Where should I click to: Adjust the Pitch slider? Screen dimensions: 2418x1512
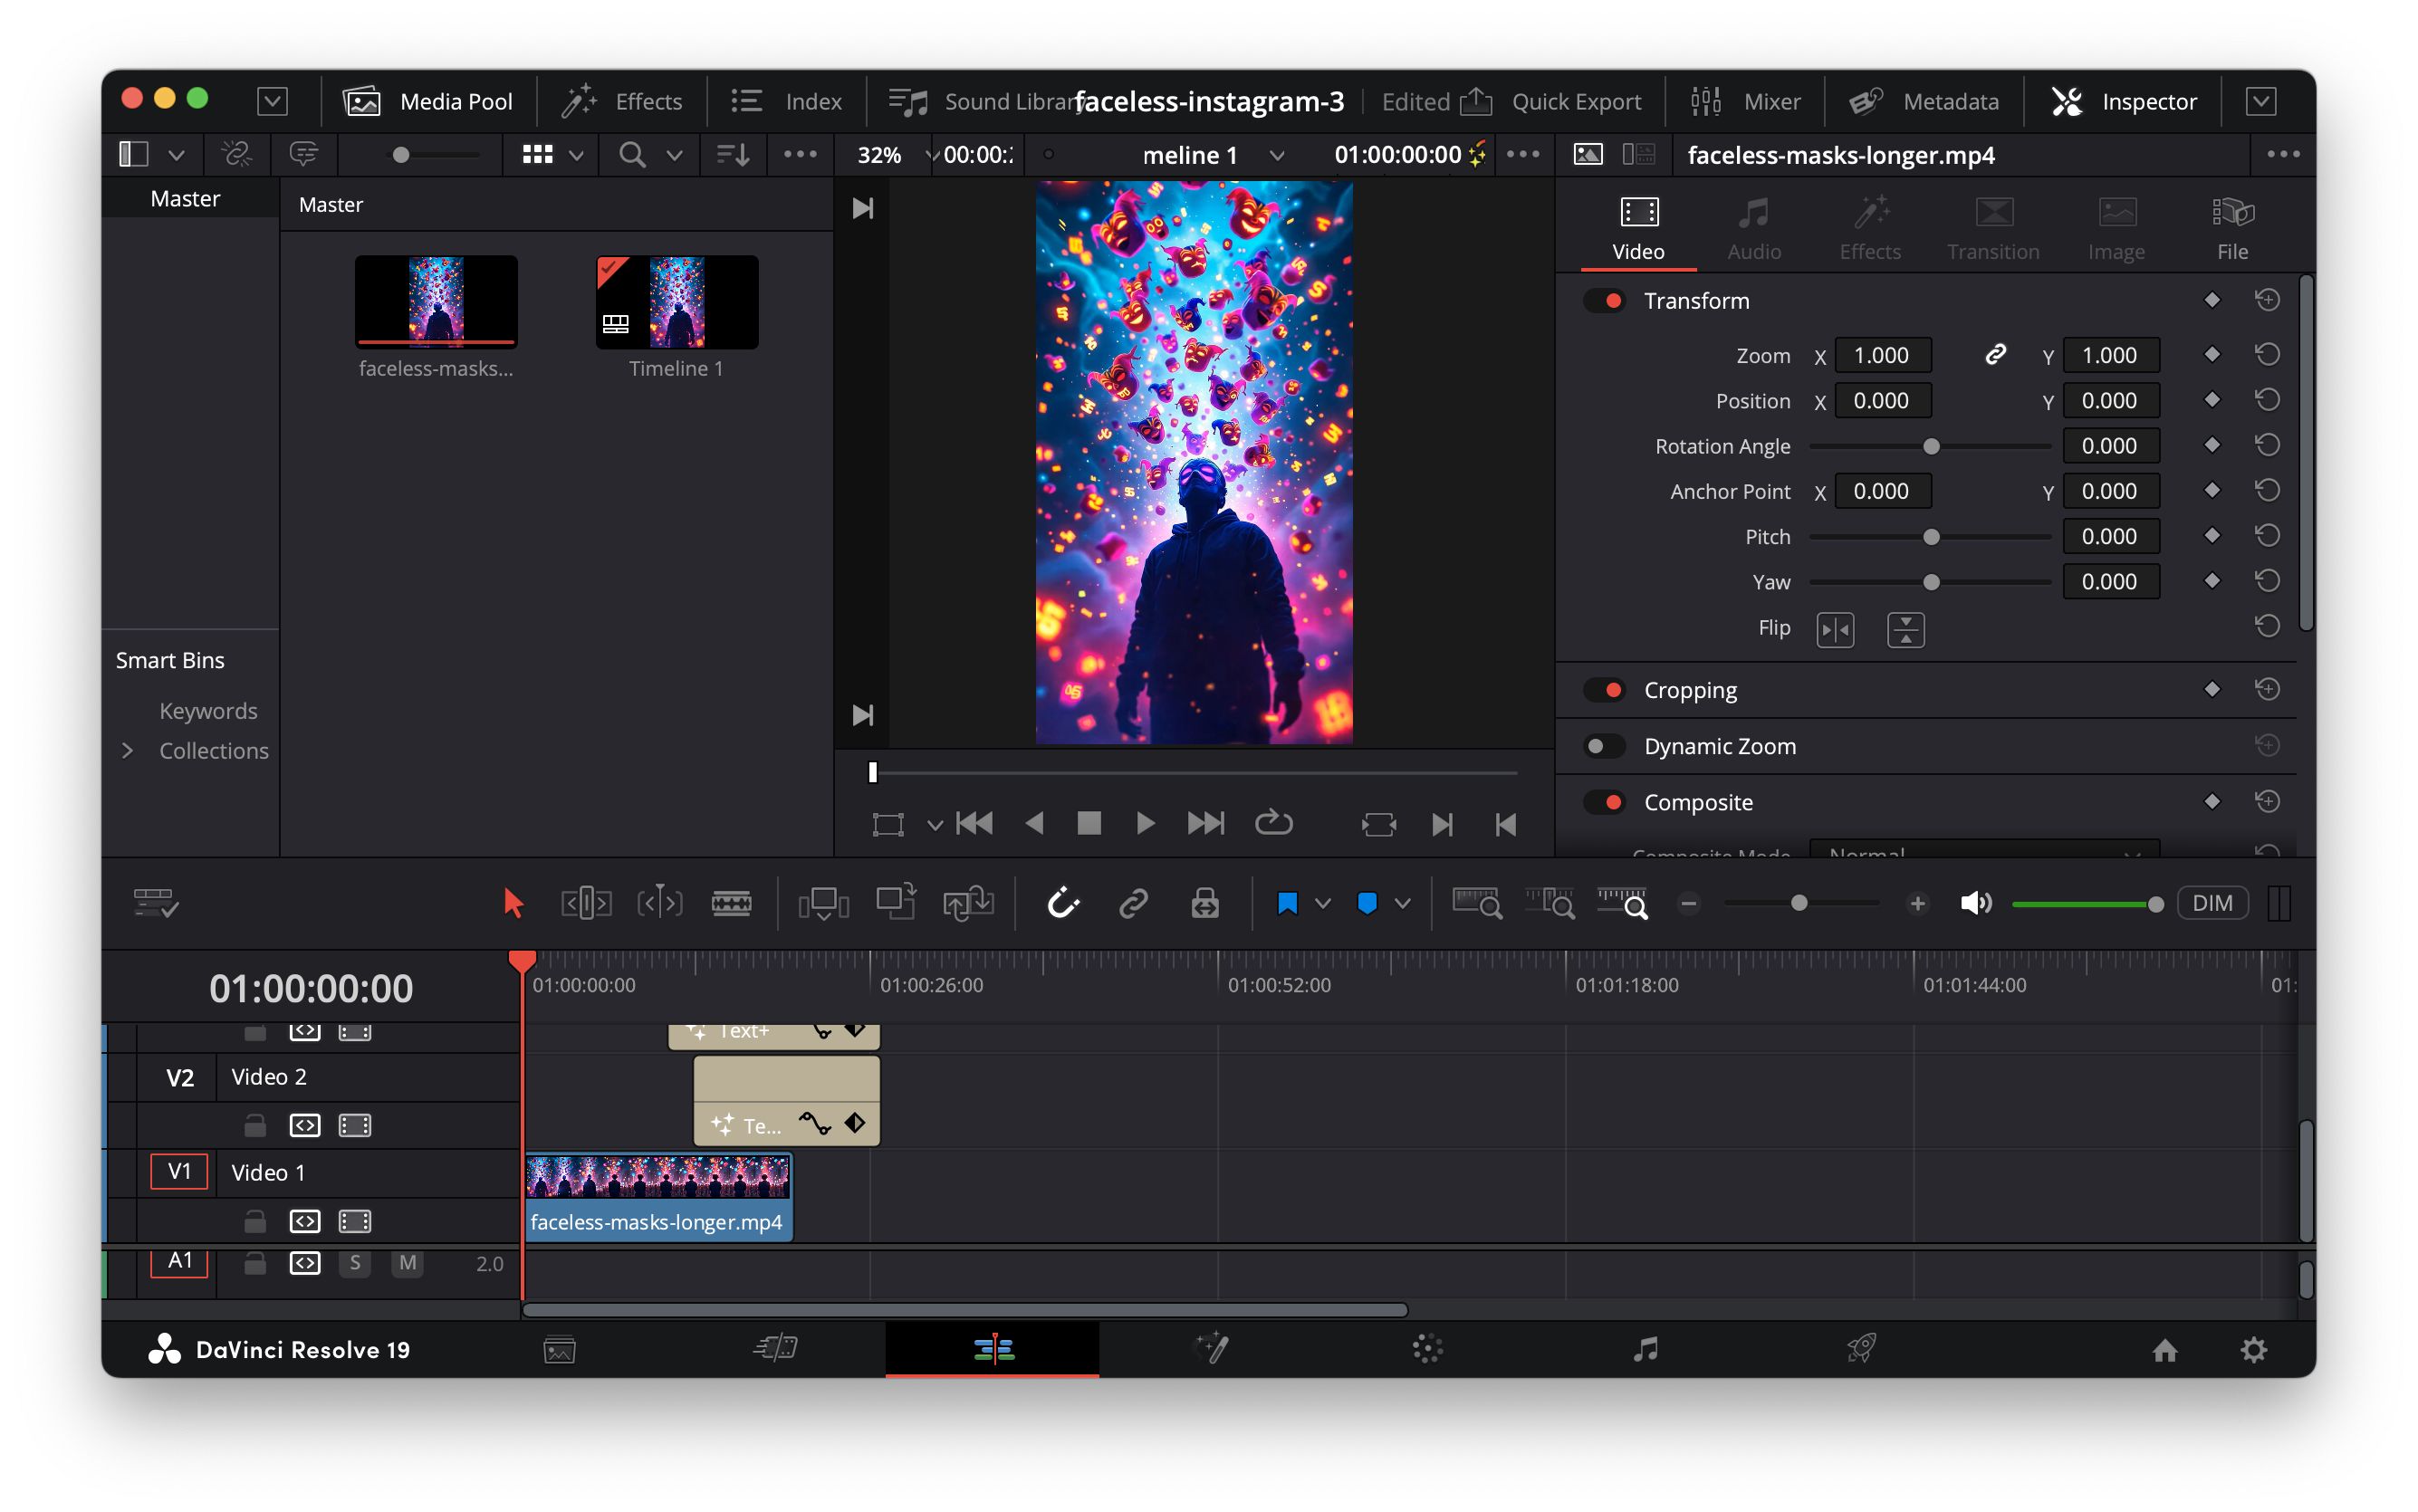(x=1930, y=537)
